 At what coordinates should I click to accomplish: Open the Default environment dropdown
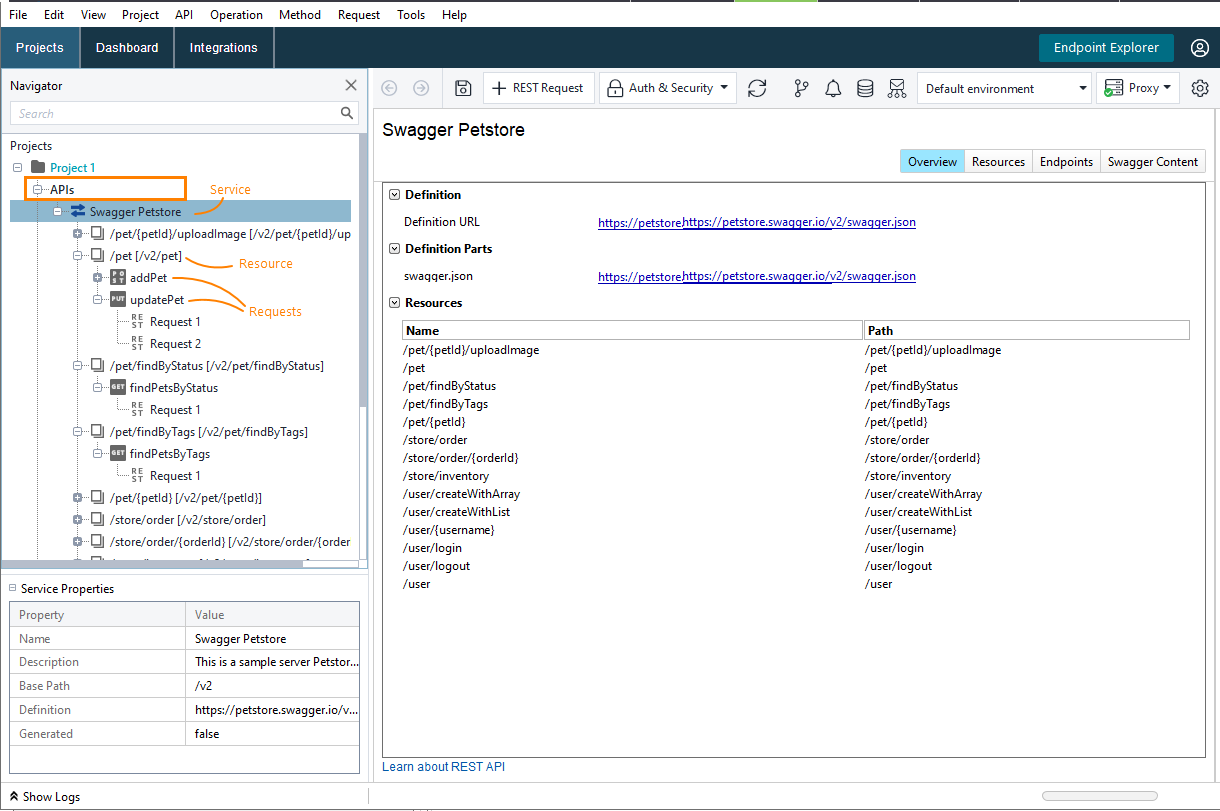1004,88
